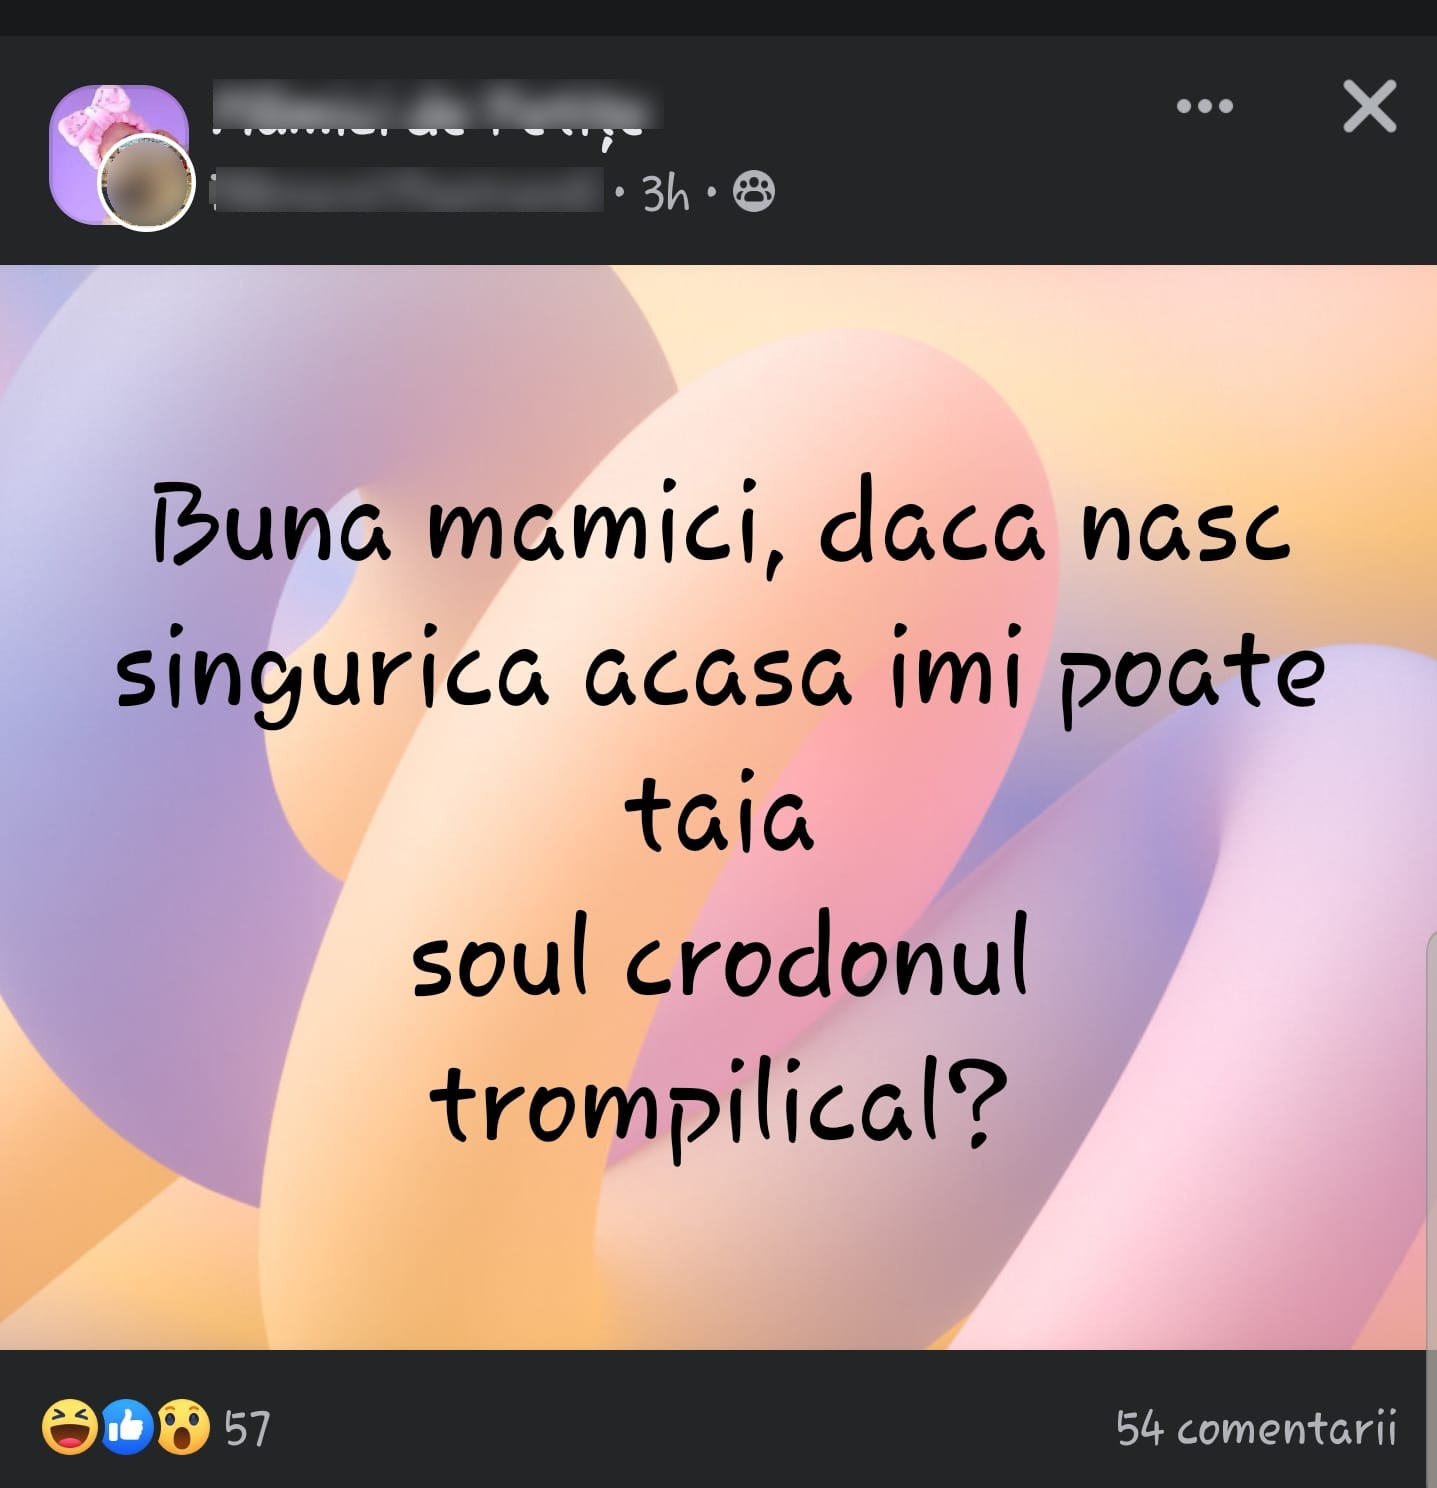The height and width of the screenshot is (1488, 1437).
Task: Open the three-dot post options menu
Action: pyautogui.click(x=1204, y=106)
